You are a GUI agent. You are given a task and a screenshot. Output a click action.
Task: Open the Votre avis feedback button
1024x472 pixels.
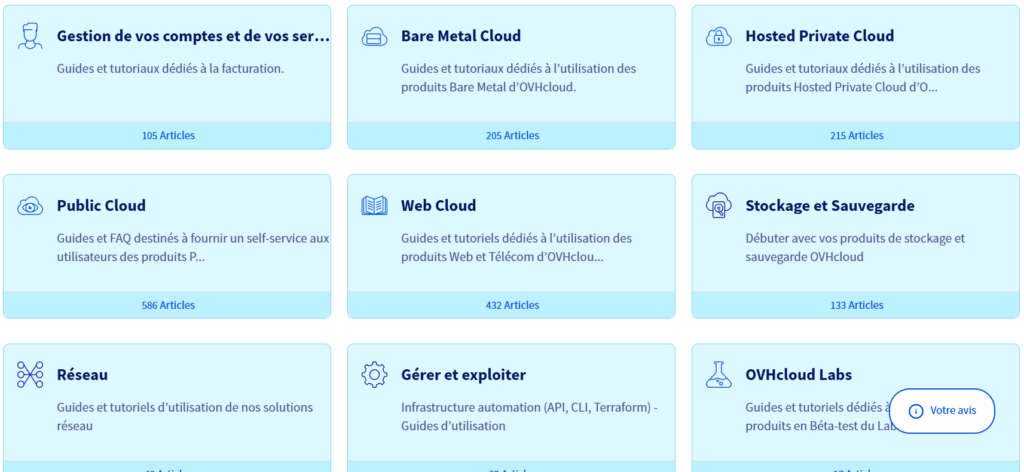(x=942, y=411)
